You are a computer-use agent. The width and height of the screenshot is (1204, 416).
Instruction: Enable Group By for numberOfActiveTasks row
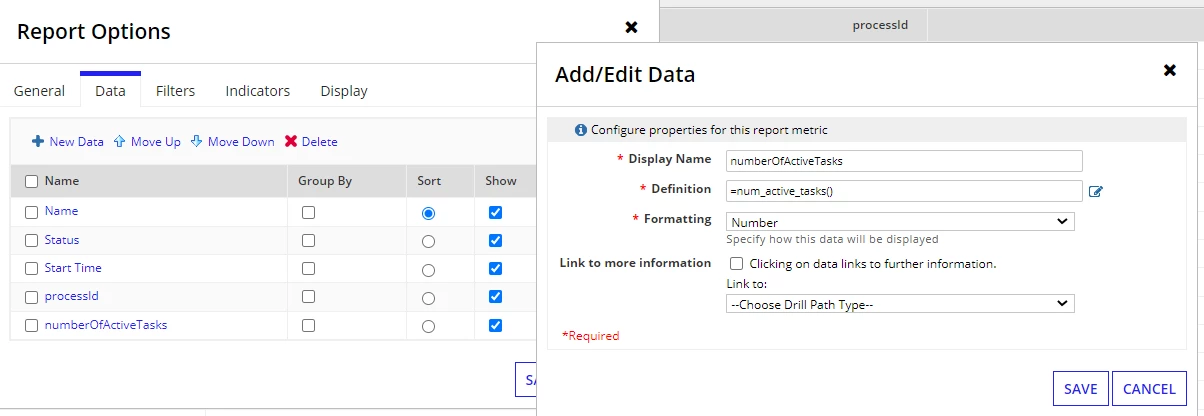click(308, 326)
